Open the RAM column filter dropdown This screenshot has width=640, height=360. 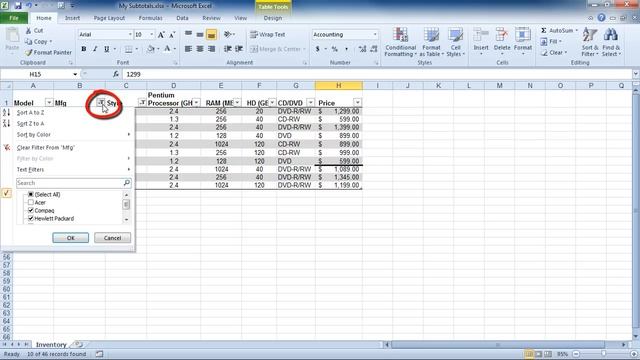tap(237, 103)
